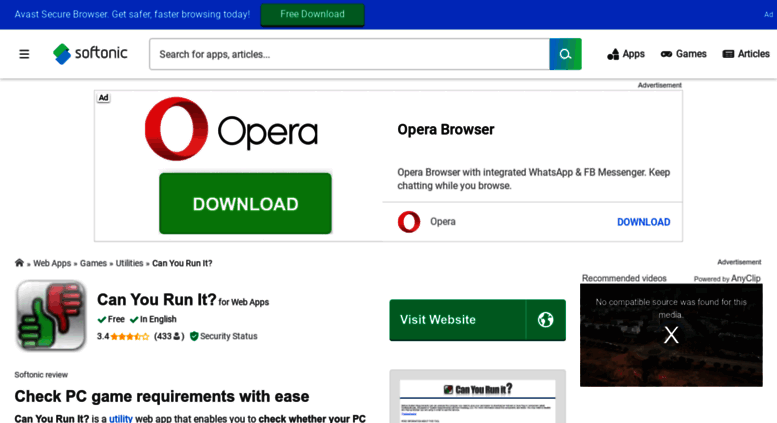Click the small Opera icon beside 'Opera'
The image size is (777, 423).
[409, 221]
